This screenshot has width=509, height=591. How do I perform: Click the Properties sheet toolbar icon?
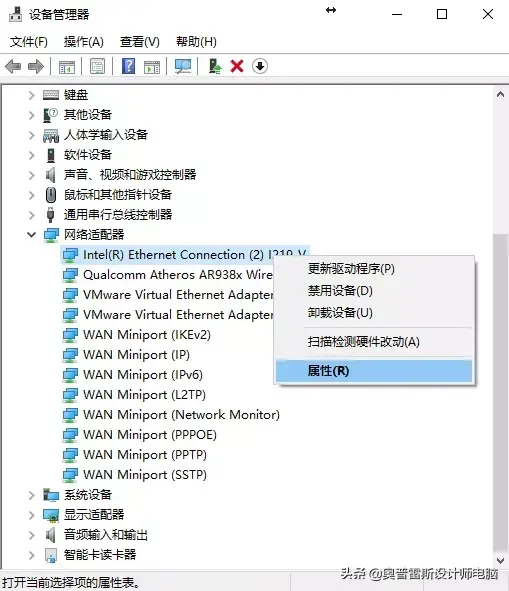(98, 66)
